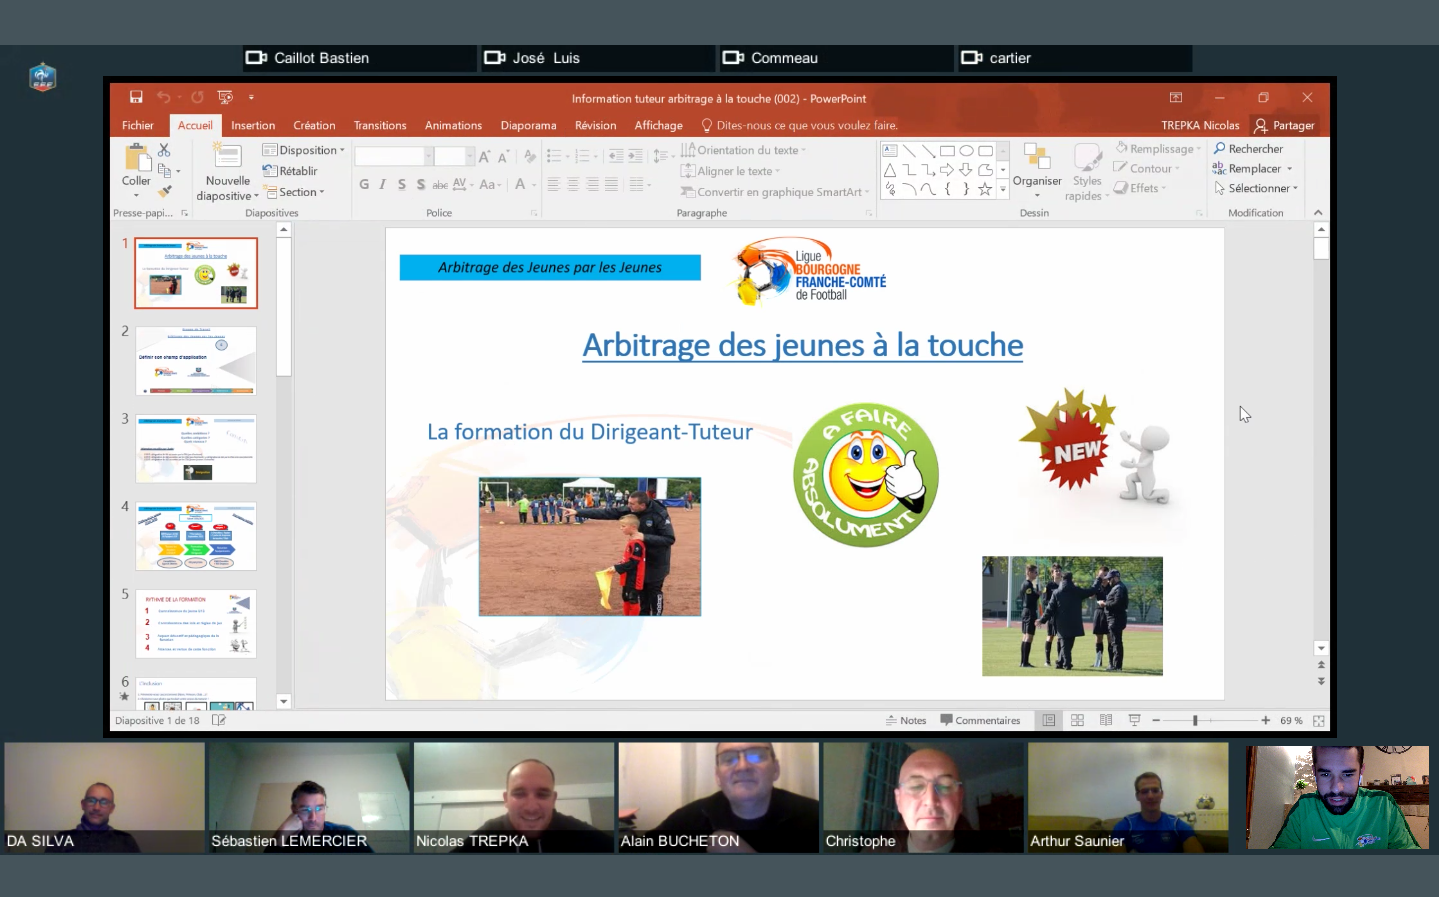Click the Rétablir reset button
This screenshot has width=1439, height=897.
pos(290,171)
